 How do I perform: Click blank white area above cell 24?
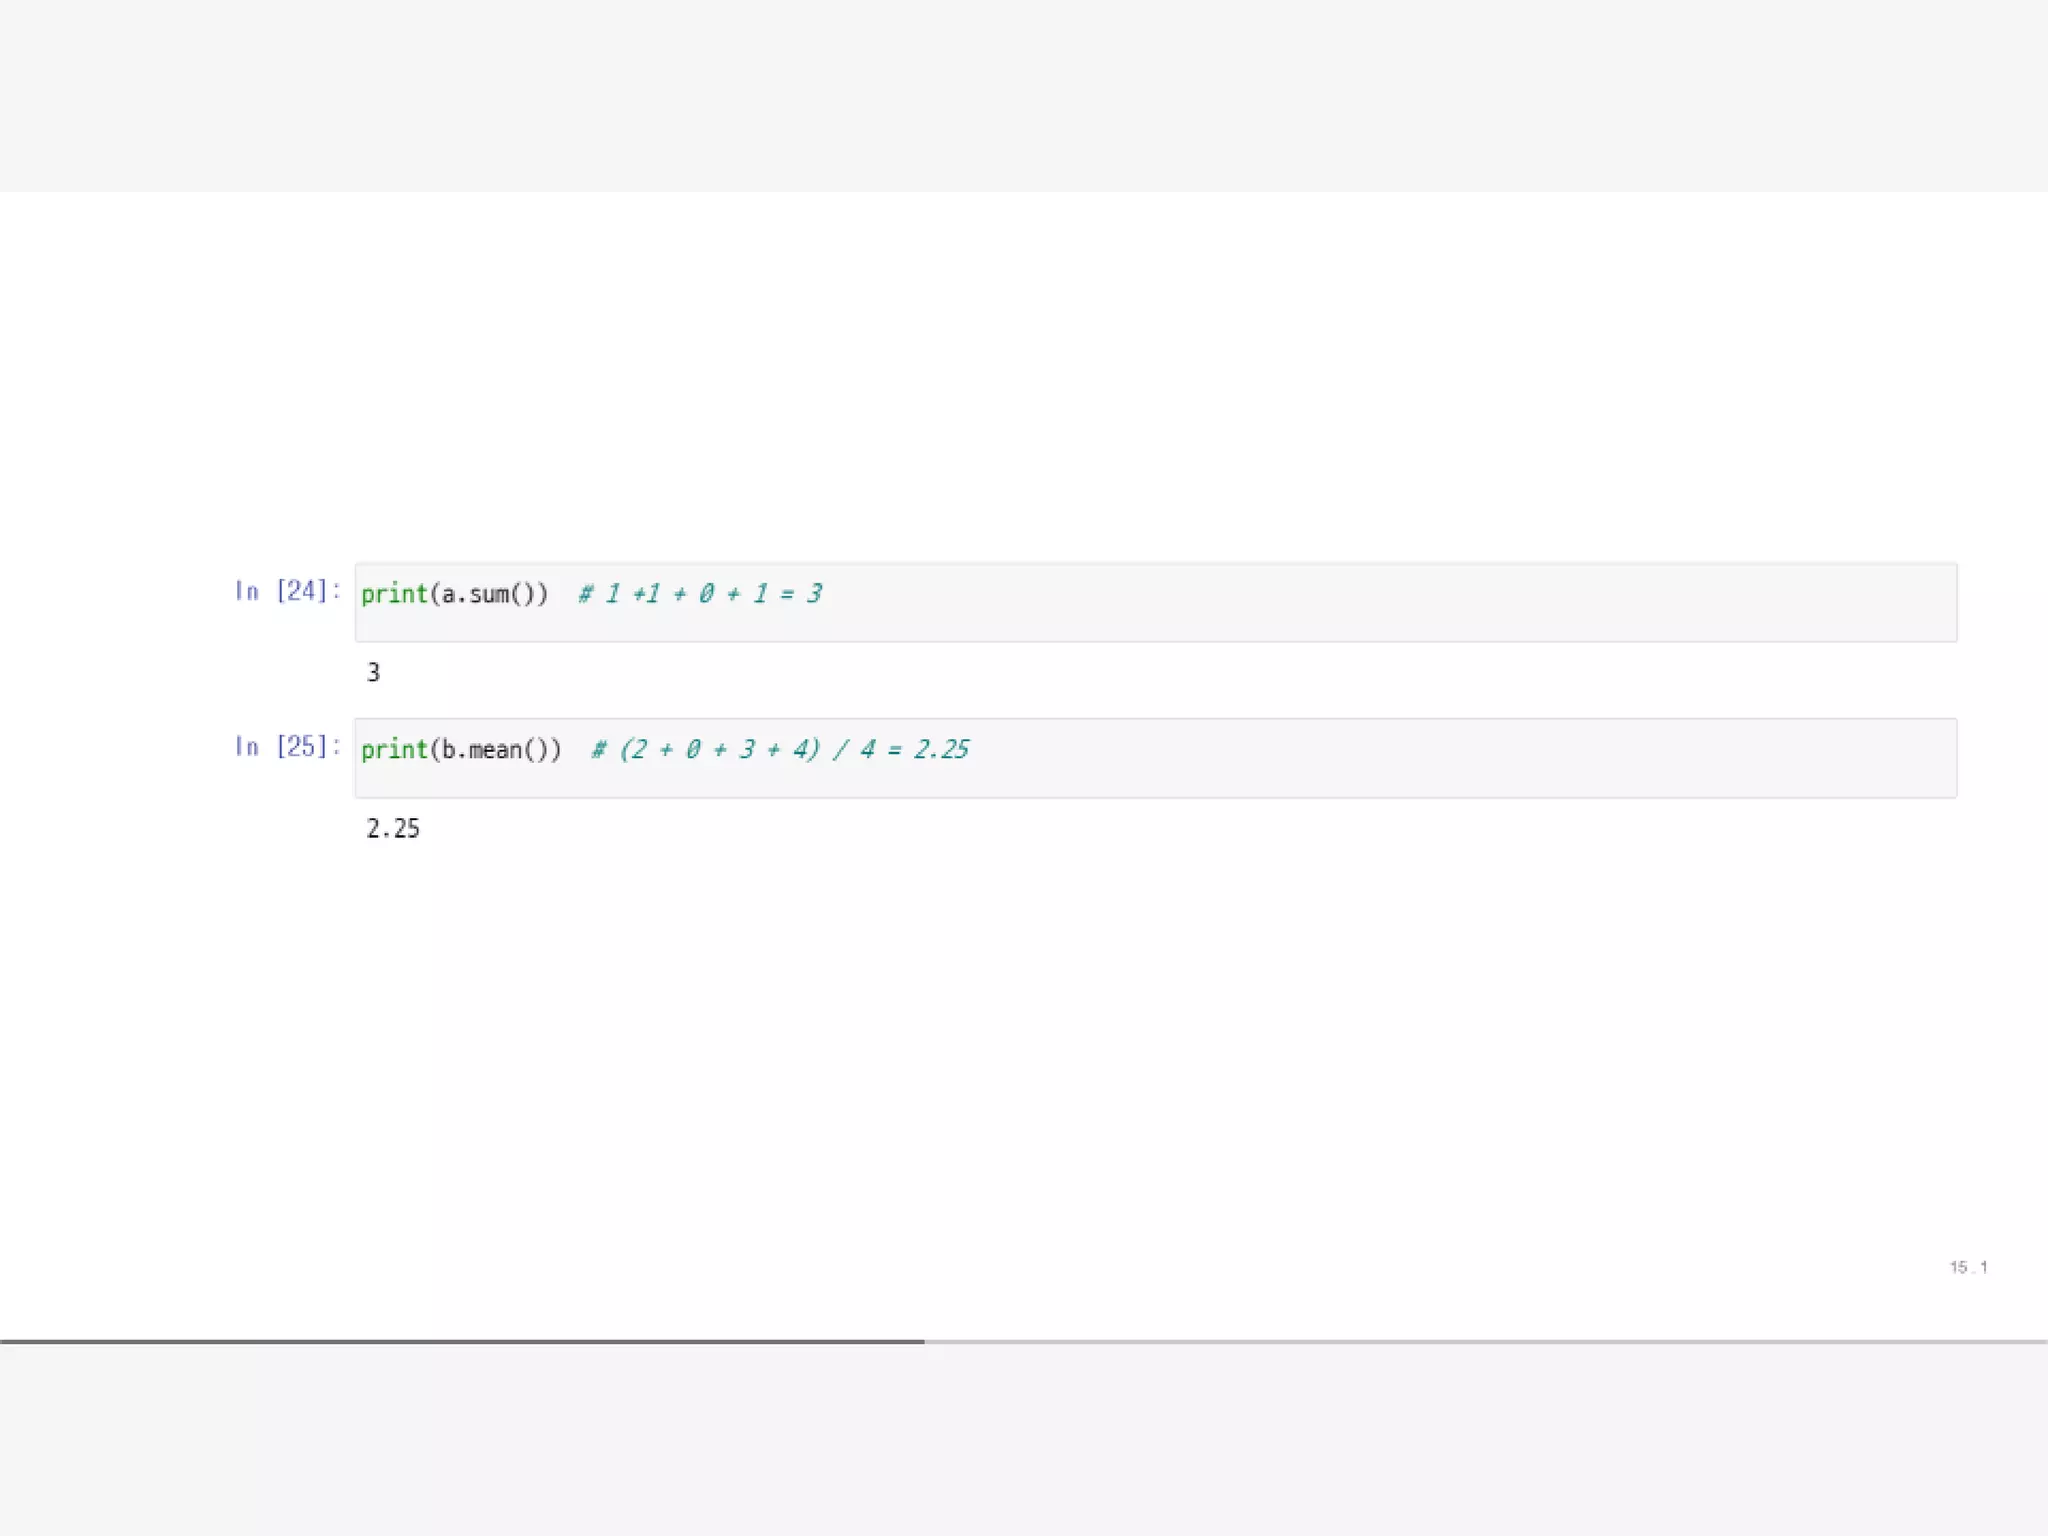(1024, 380)
